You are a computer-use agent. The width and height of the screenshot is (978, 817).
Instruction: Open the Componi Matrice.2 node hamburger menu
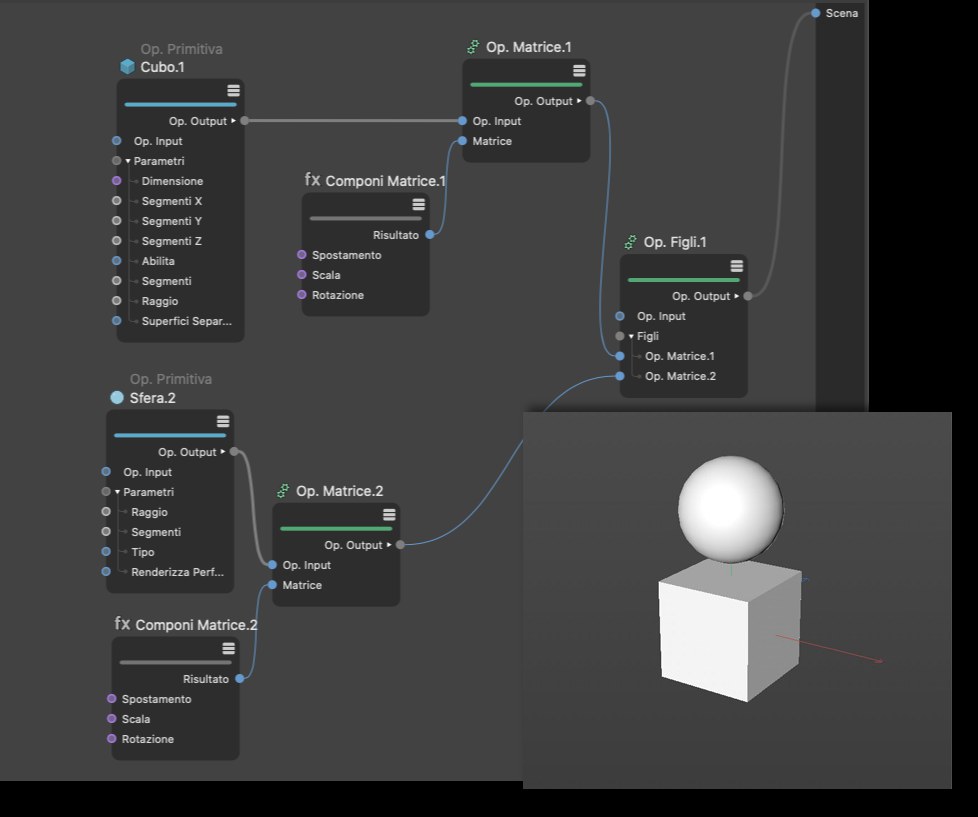(x=229, y=648)
